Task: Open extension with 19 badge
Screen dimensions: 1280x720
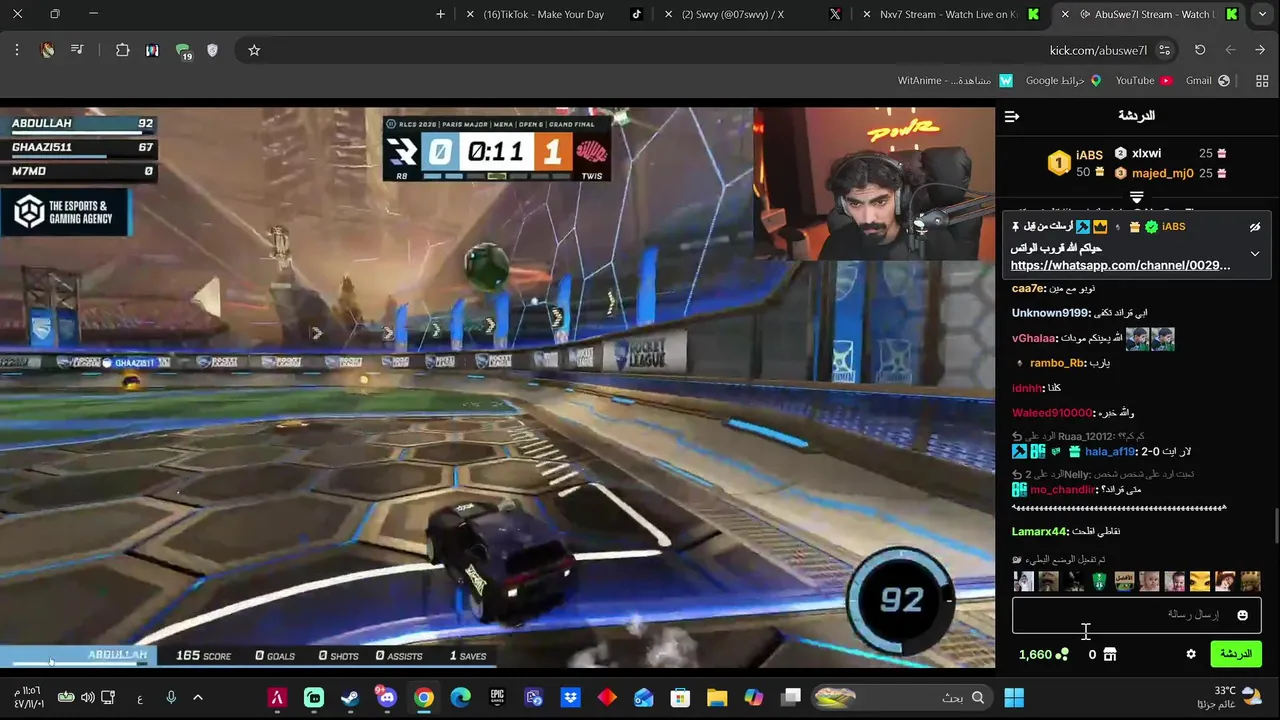Action: click(x=183, y=51)
